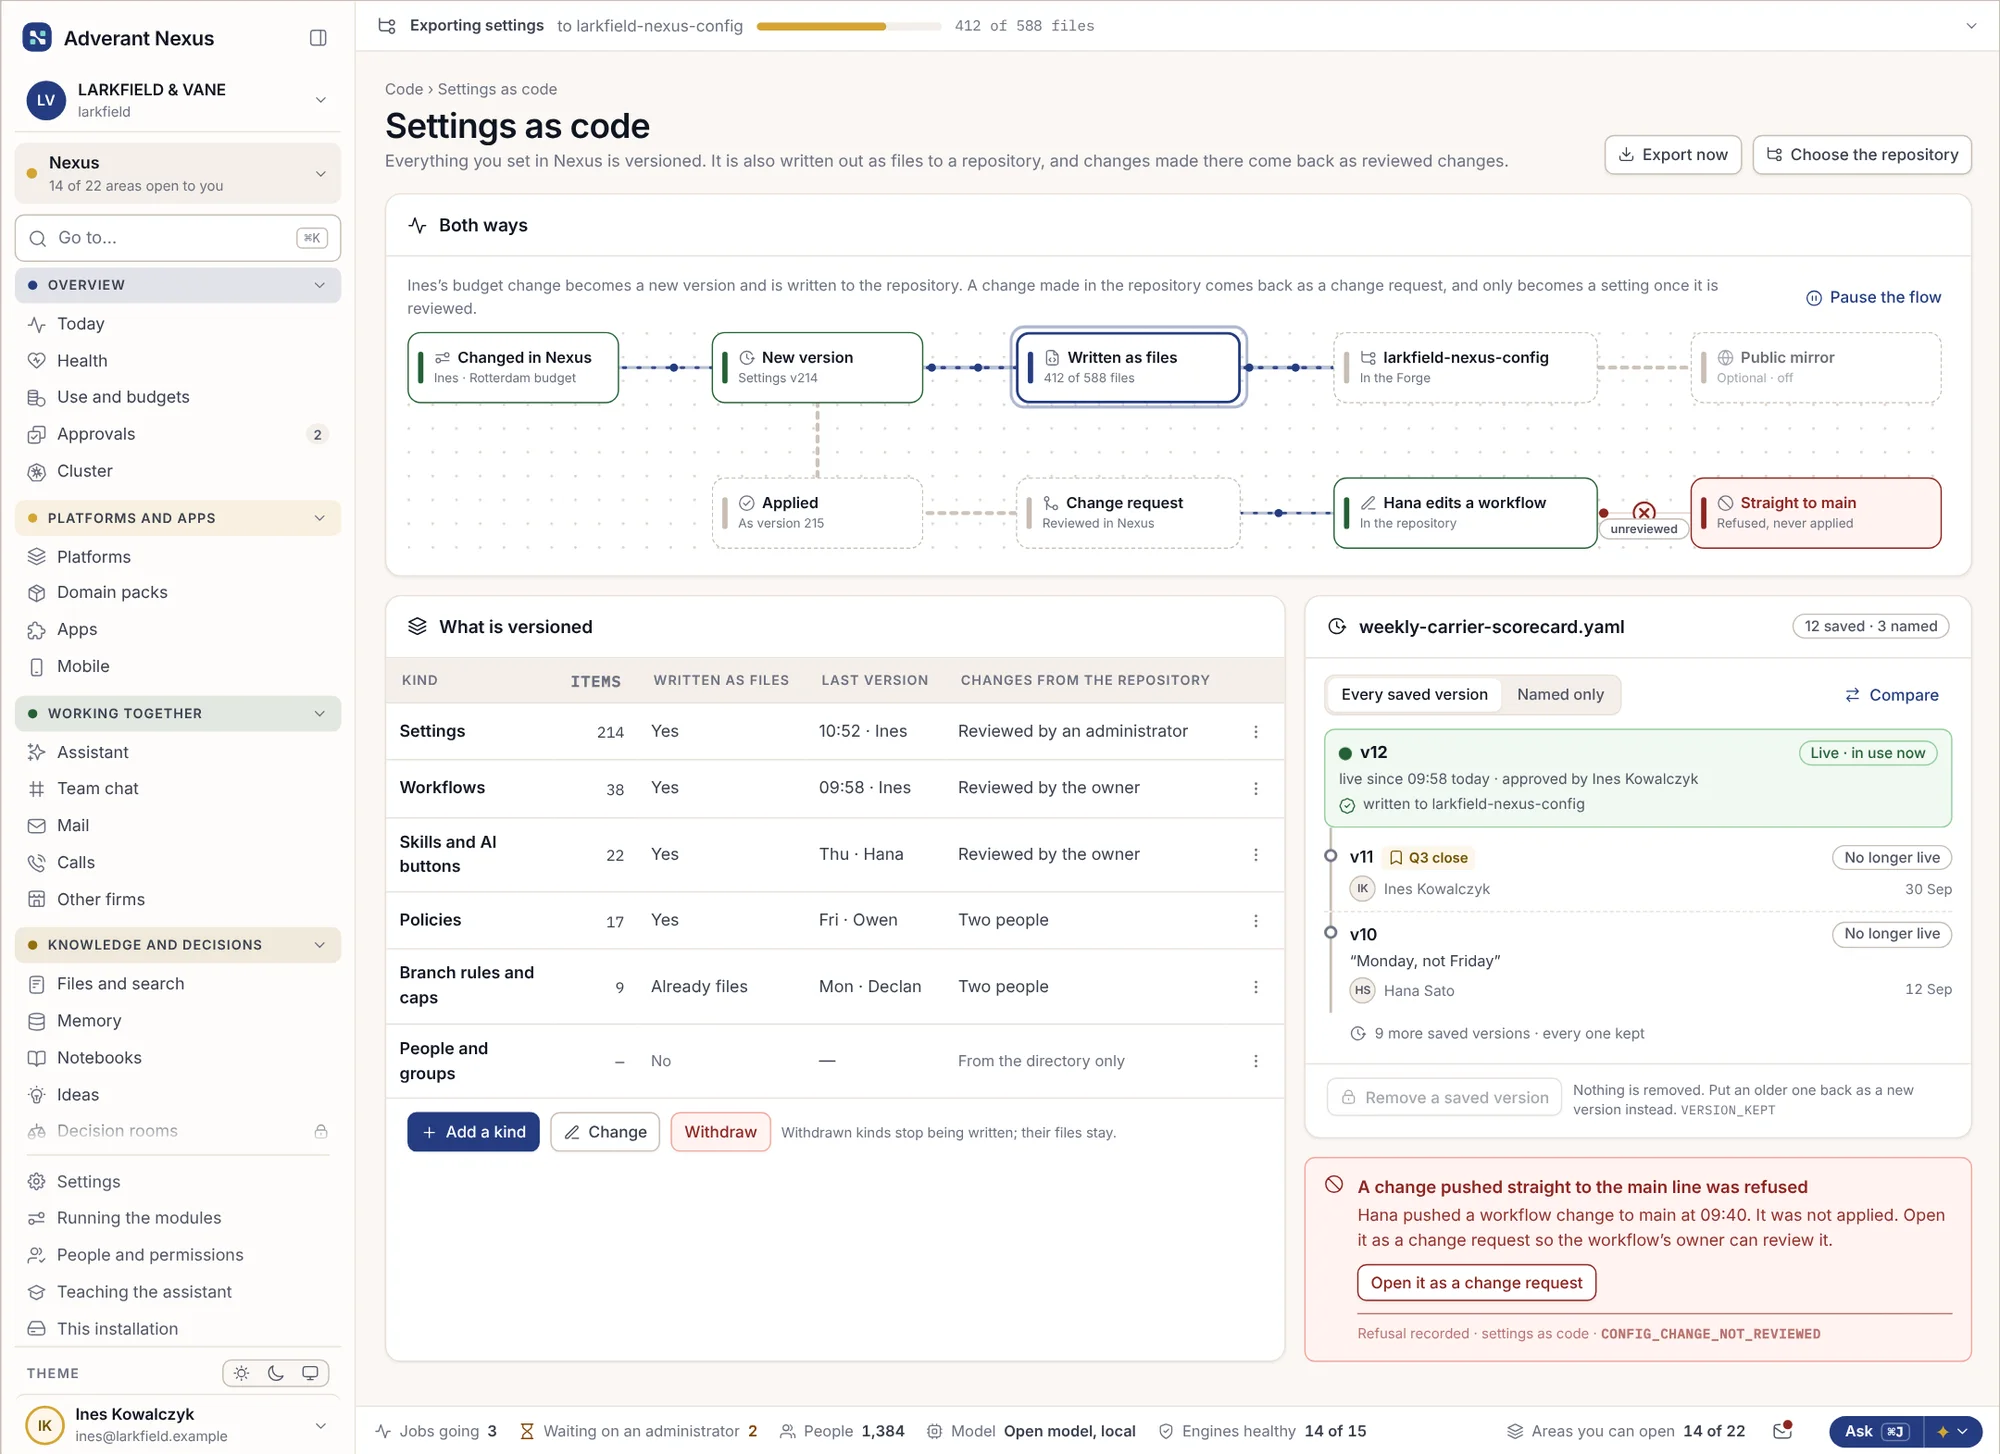Open the Cluster sidebar item

pos(178,471)
